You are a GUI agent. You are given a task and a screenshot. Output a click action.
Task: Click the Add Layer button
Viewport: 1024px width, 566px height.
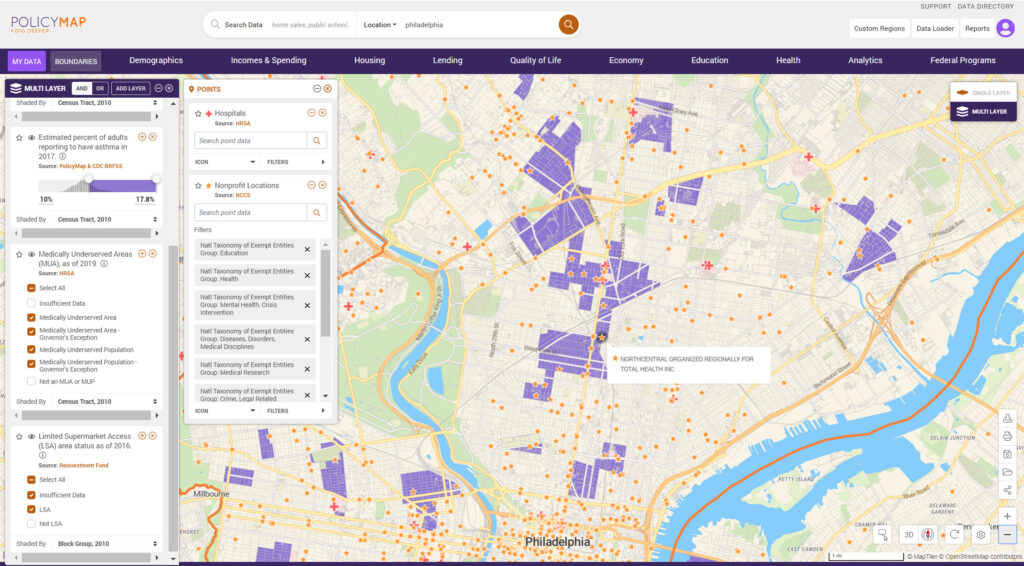pyautogui.click(x=131, y=89)
